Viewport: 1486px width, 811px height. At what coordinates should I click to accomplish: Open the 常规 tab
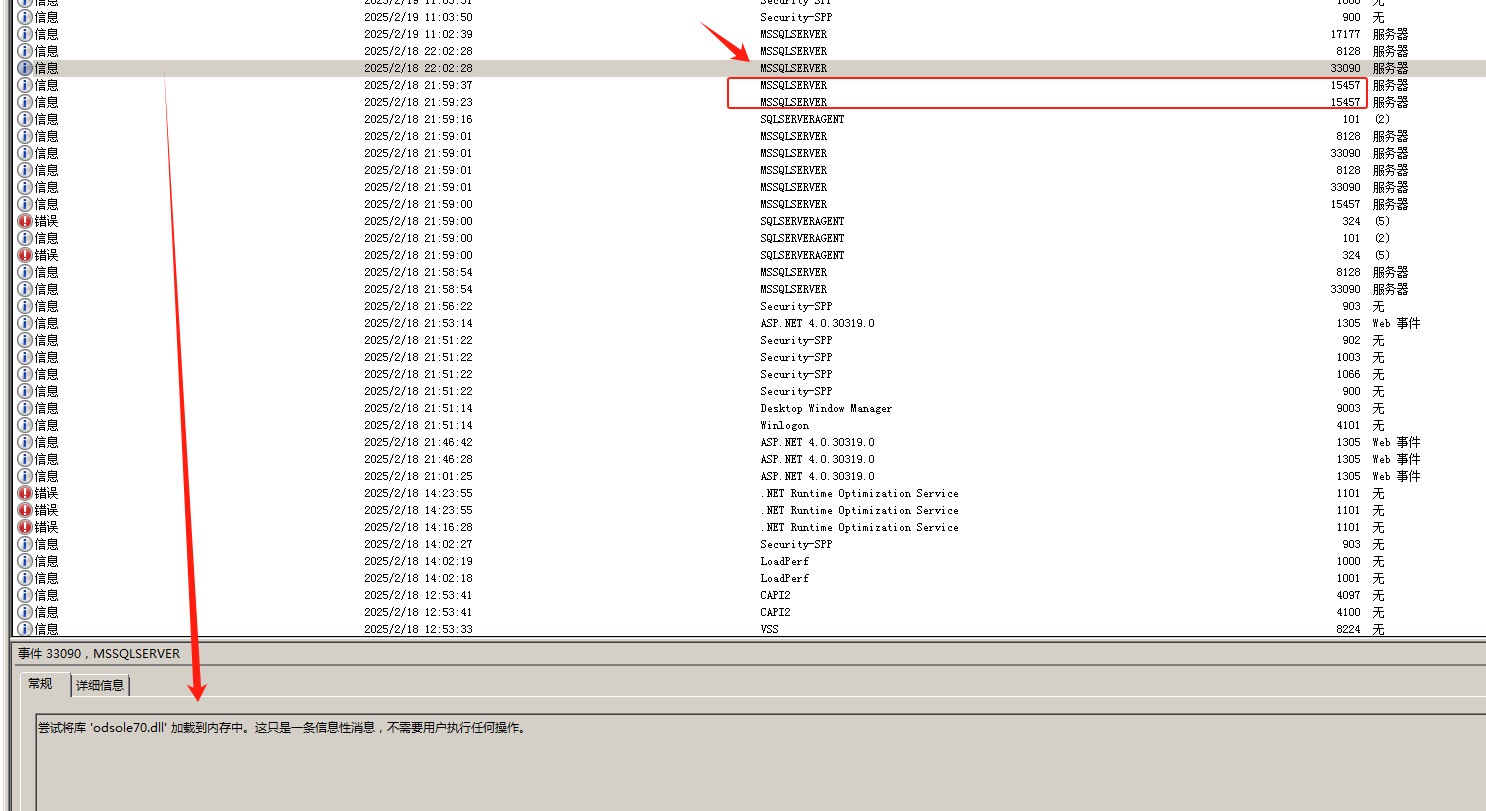[x=40, y=684]
